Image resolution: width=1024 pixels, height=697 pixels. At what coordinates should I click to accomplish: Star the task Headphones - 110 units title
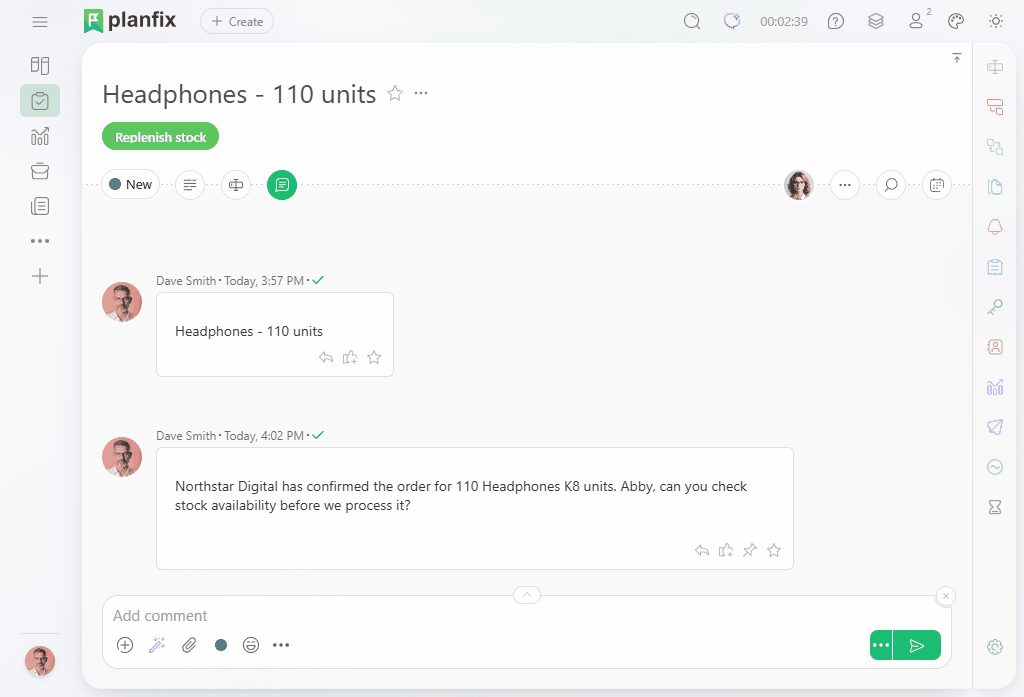coord(394,93)
